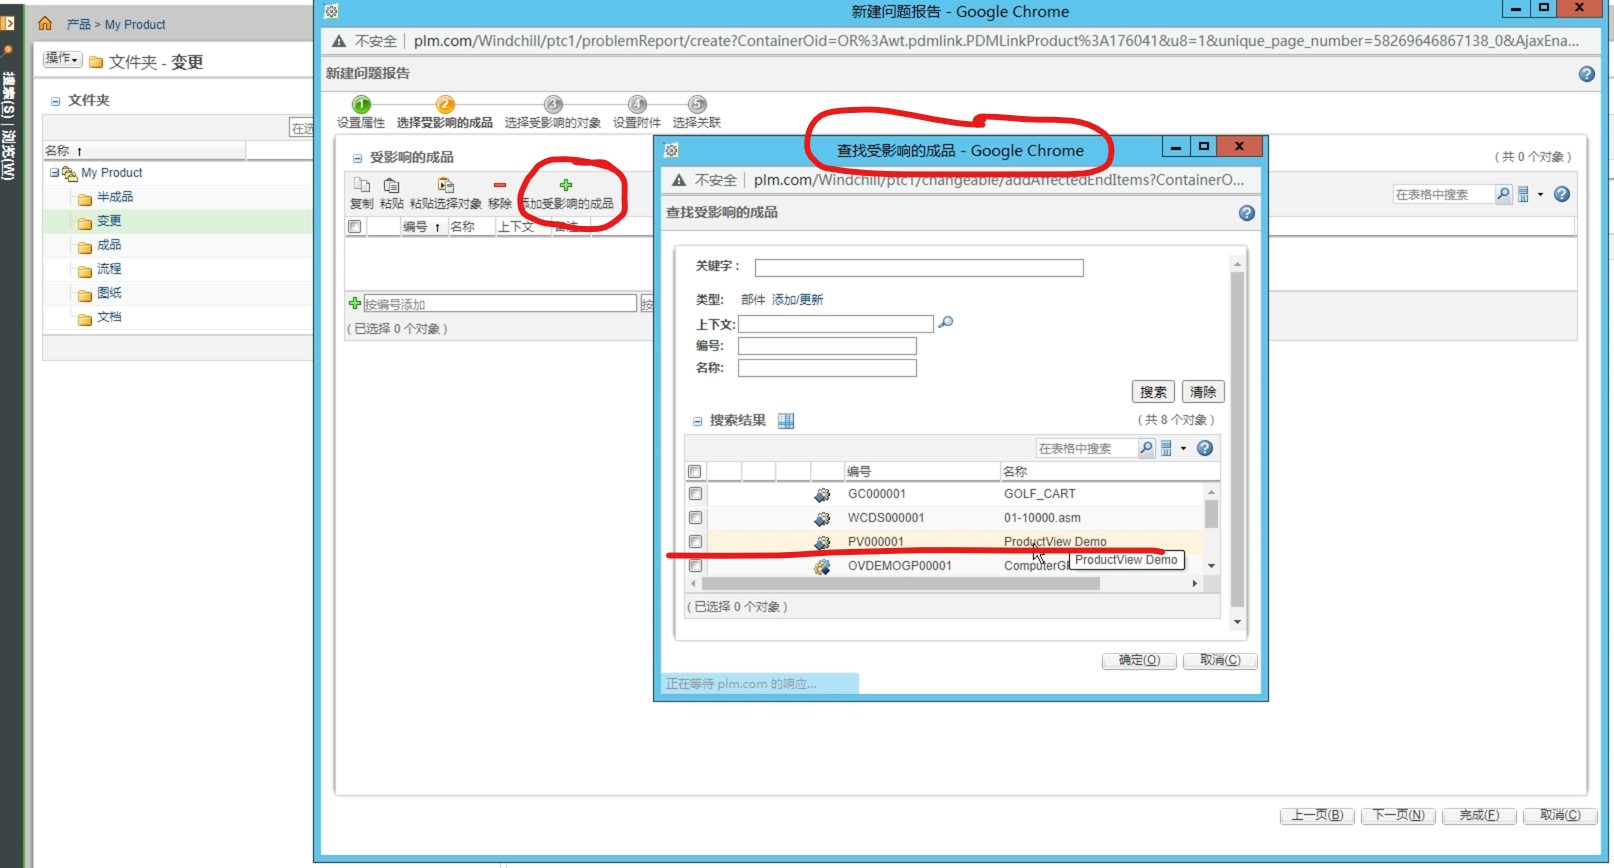Click the 搜索 button
This screenshot has width=1614, height=868.
point(1153,392)
